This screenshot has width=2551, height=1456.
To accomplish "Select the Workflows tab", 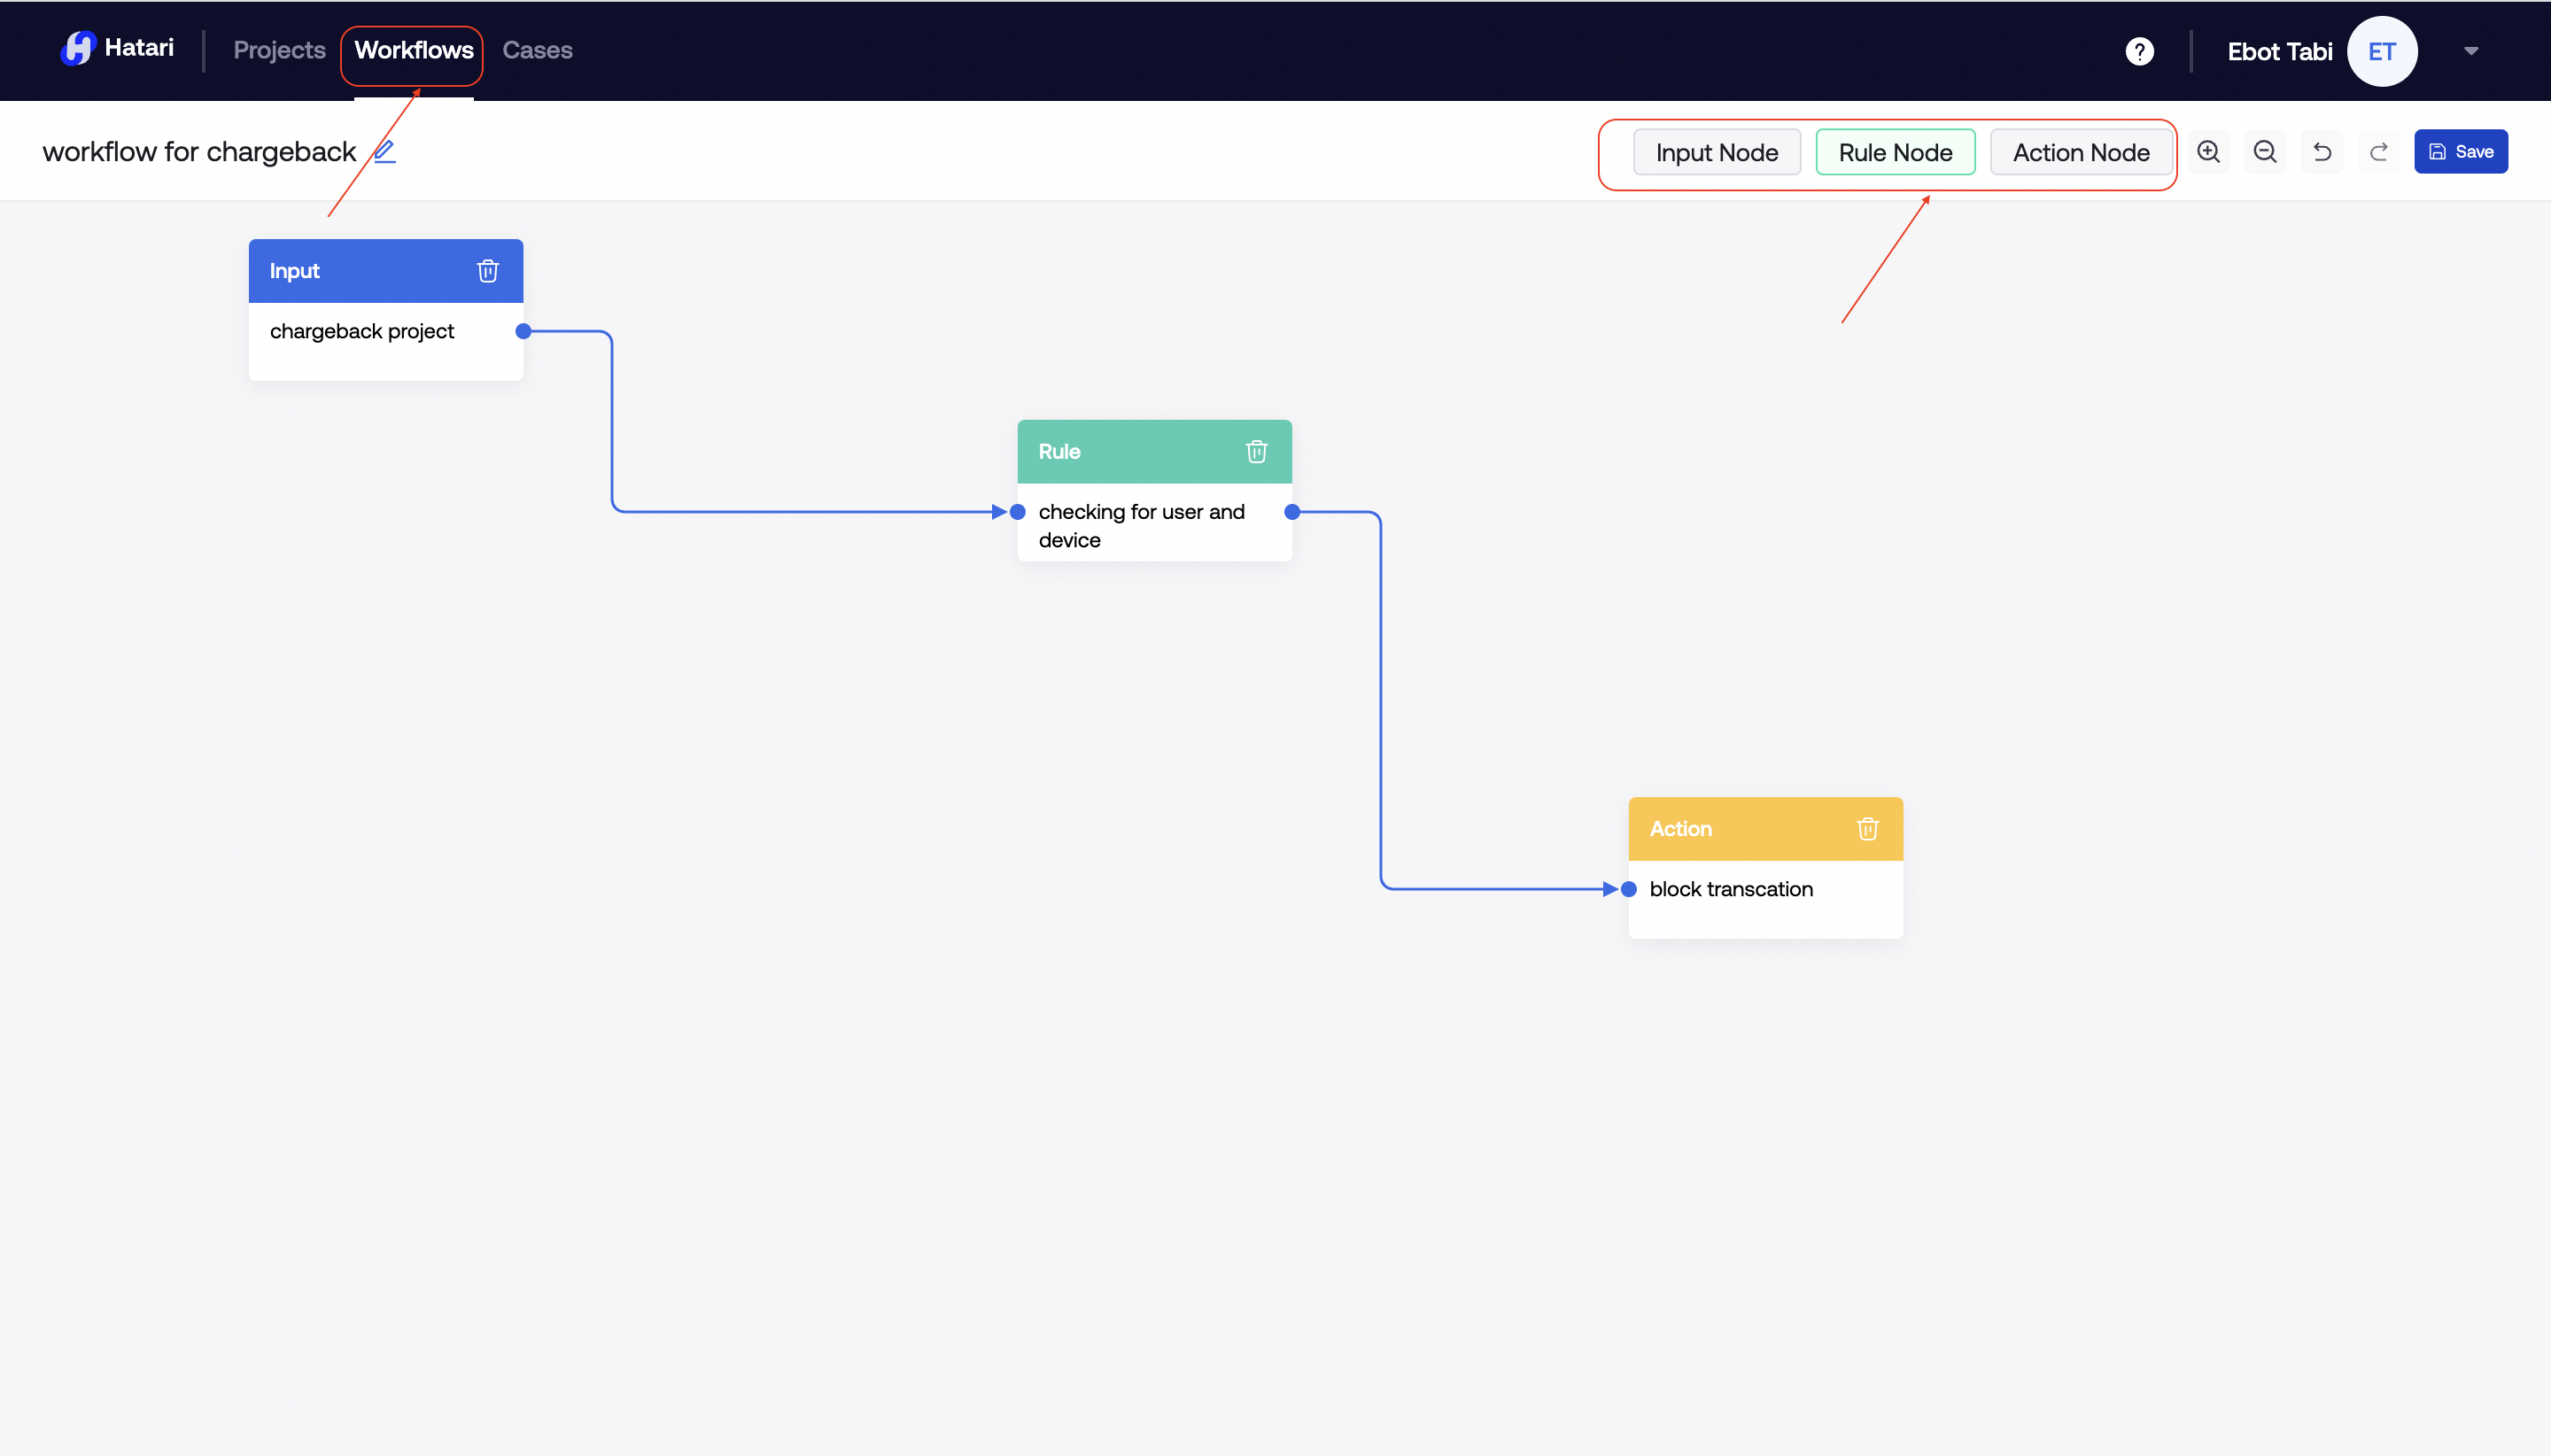I will [x=413, y=50].
